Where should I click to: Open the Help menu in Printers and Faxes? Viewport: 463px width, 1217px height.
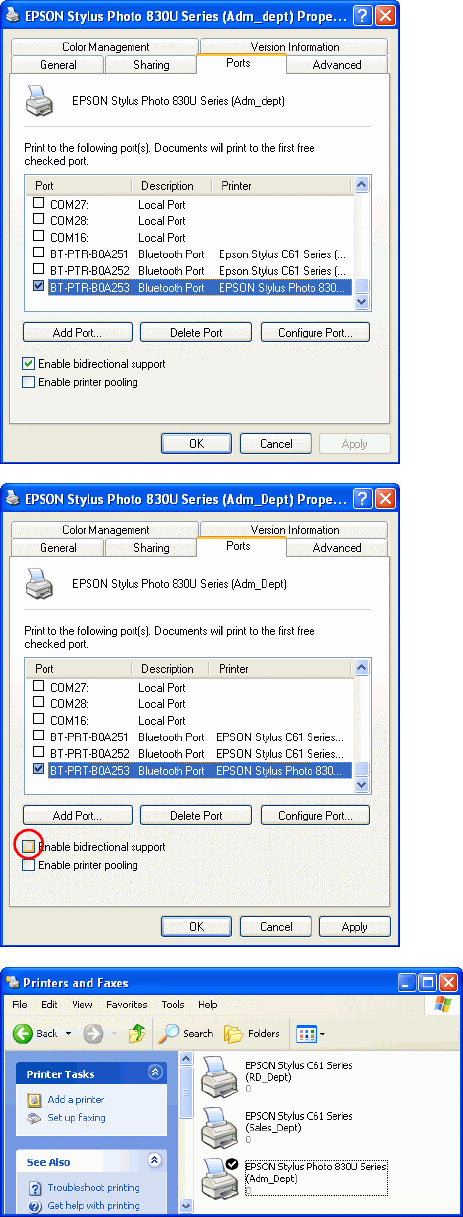[x=207, y=1004]
